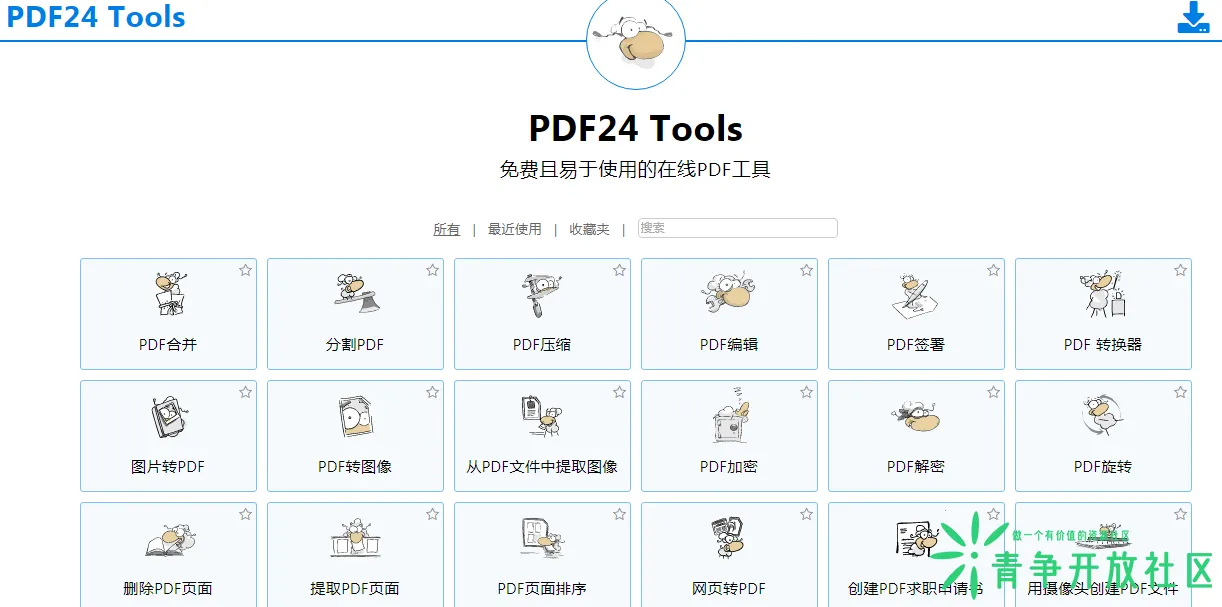Open the 提取PDF页面 icon
Viewport: 1222px width, 607px height.
point(355,539)
